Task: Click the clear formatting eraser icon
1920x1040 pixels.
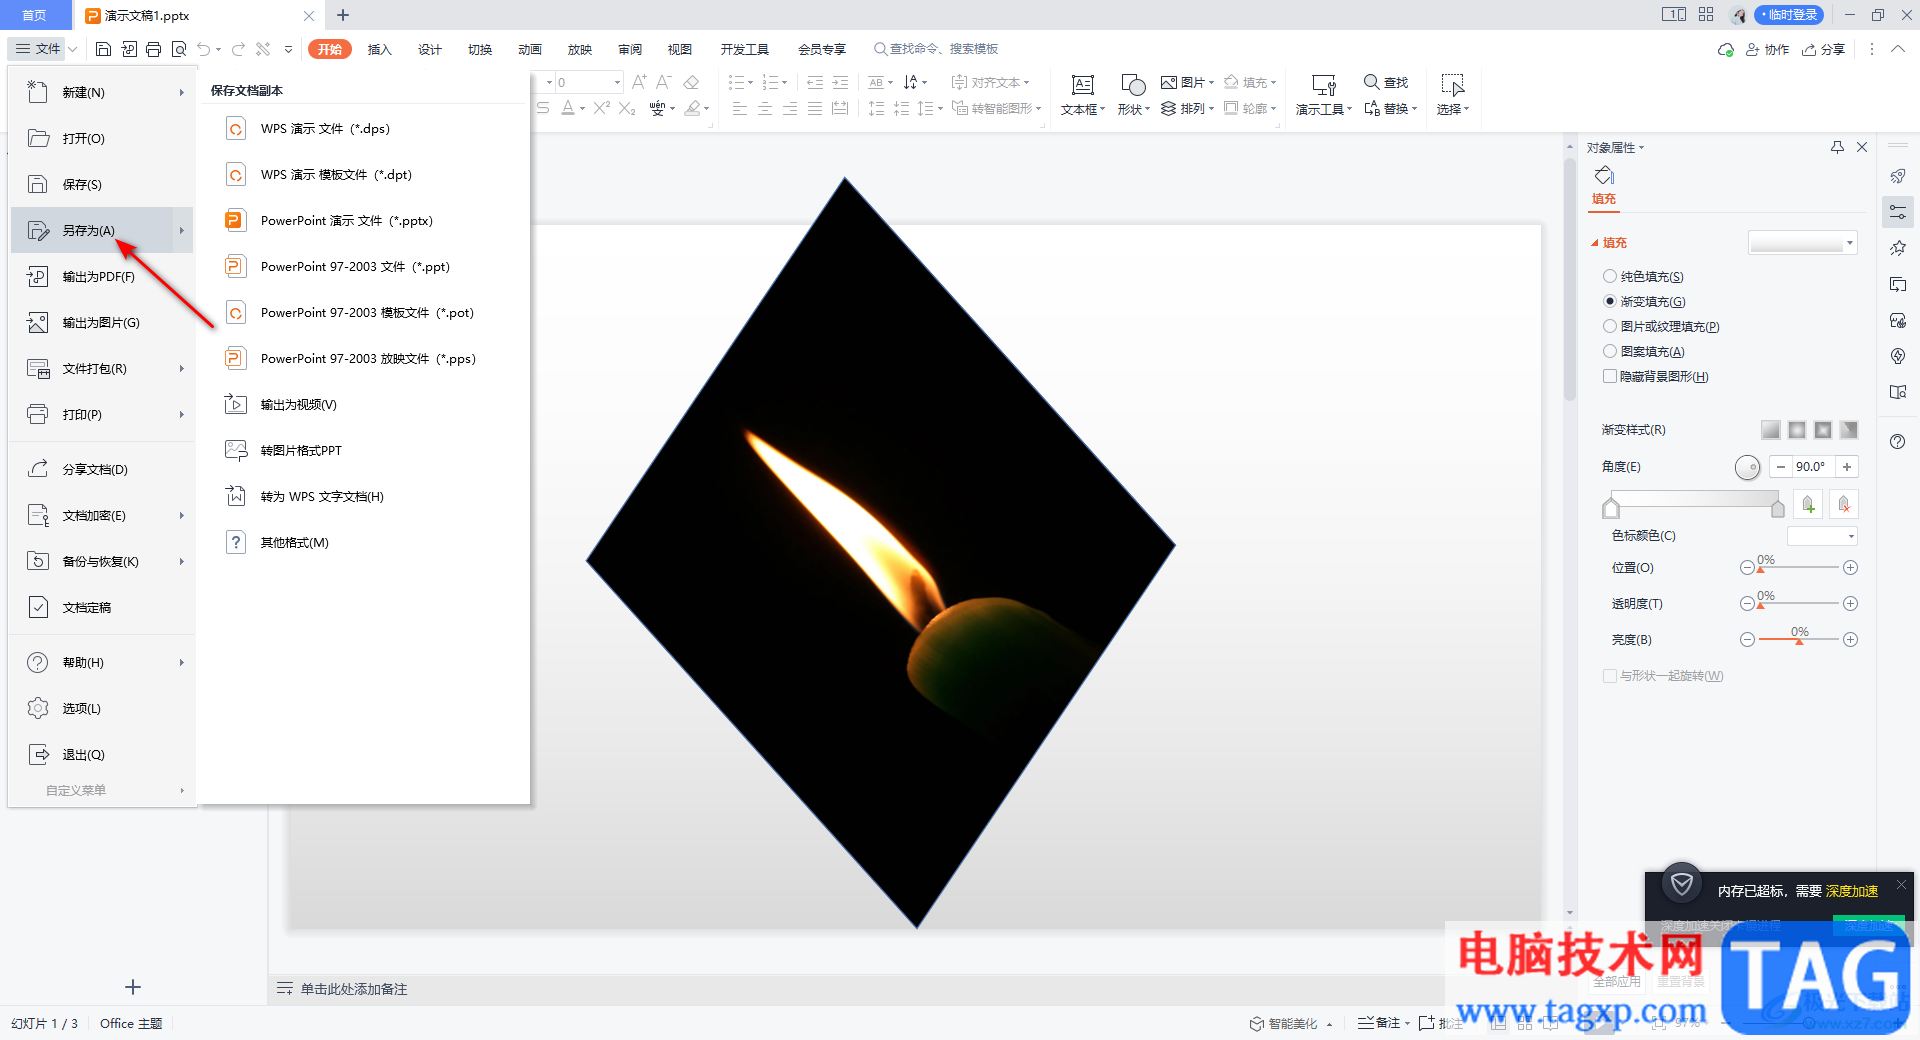Action: (x=691, y=82)
